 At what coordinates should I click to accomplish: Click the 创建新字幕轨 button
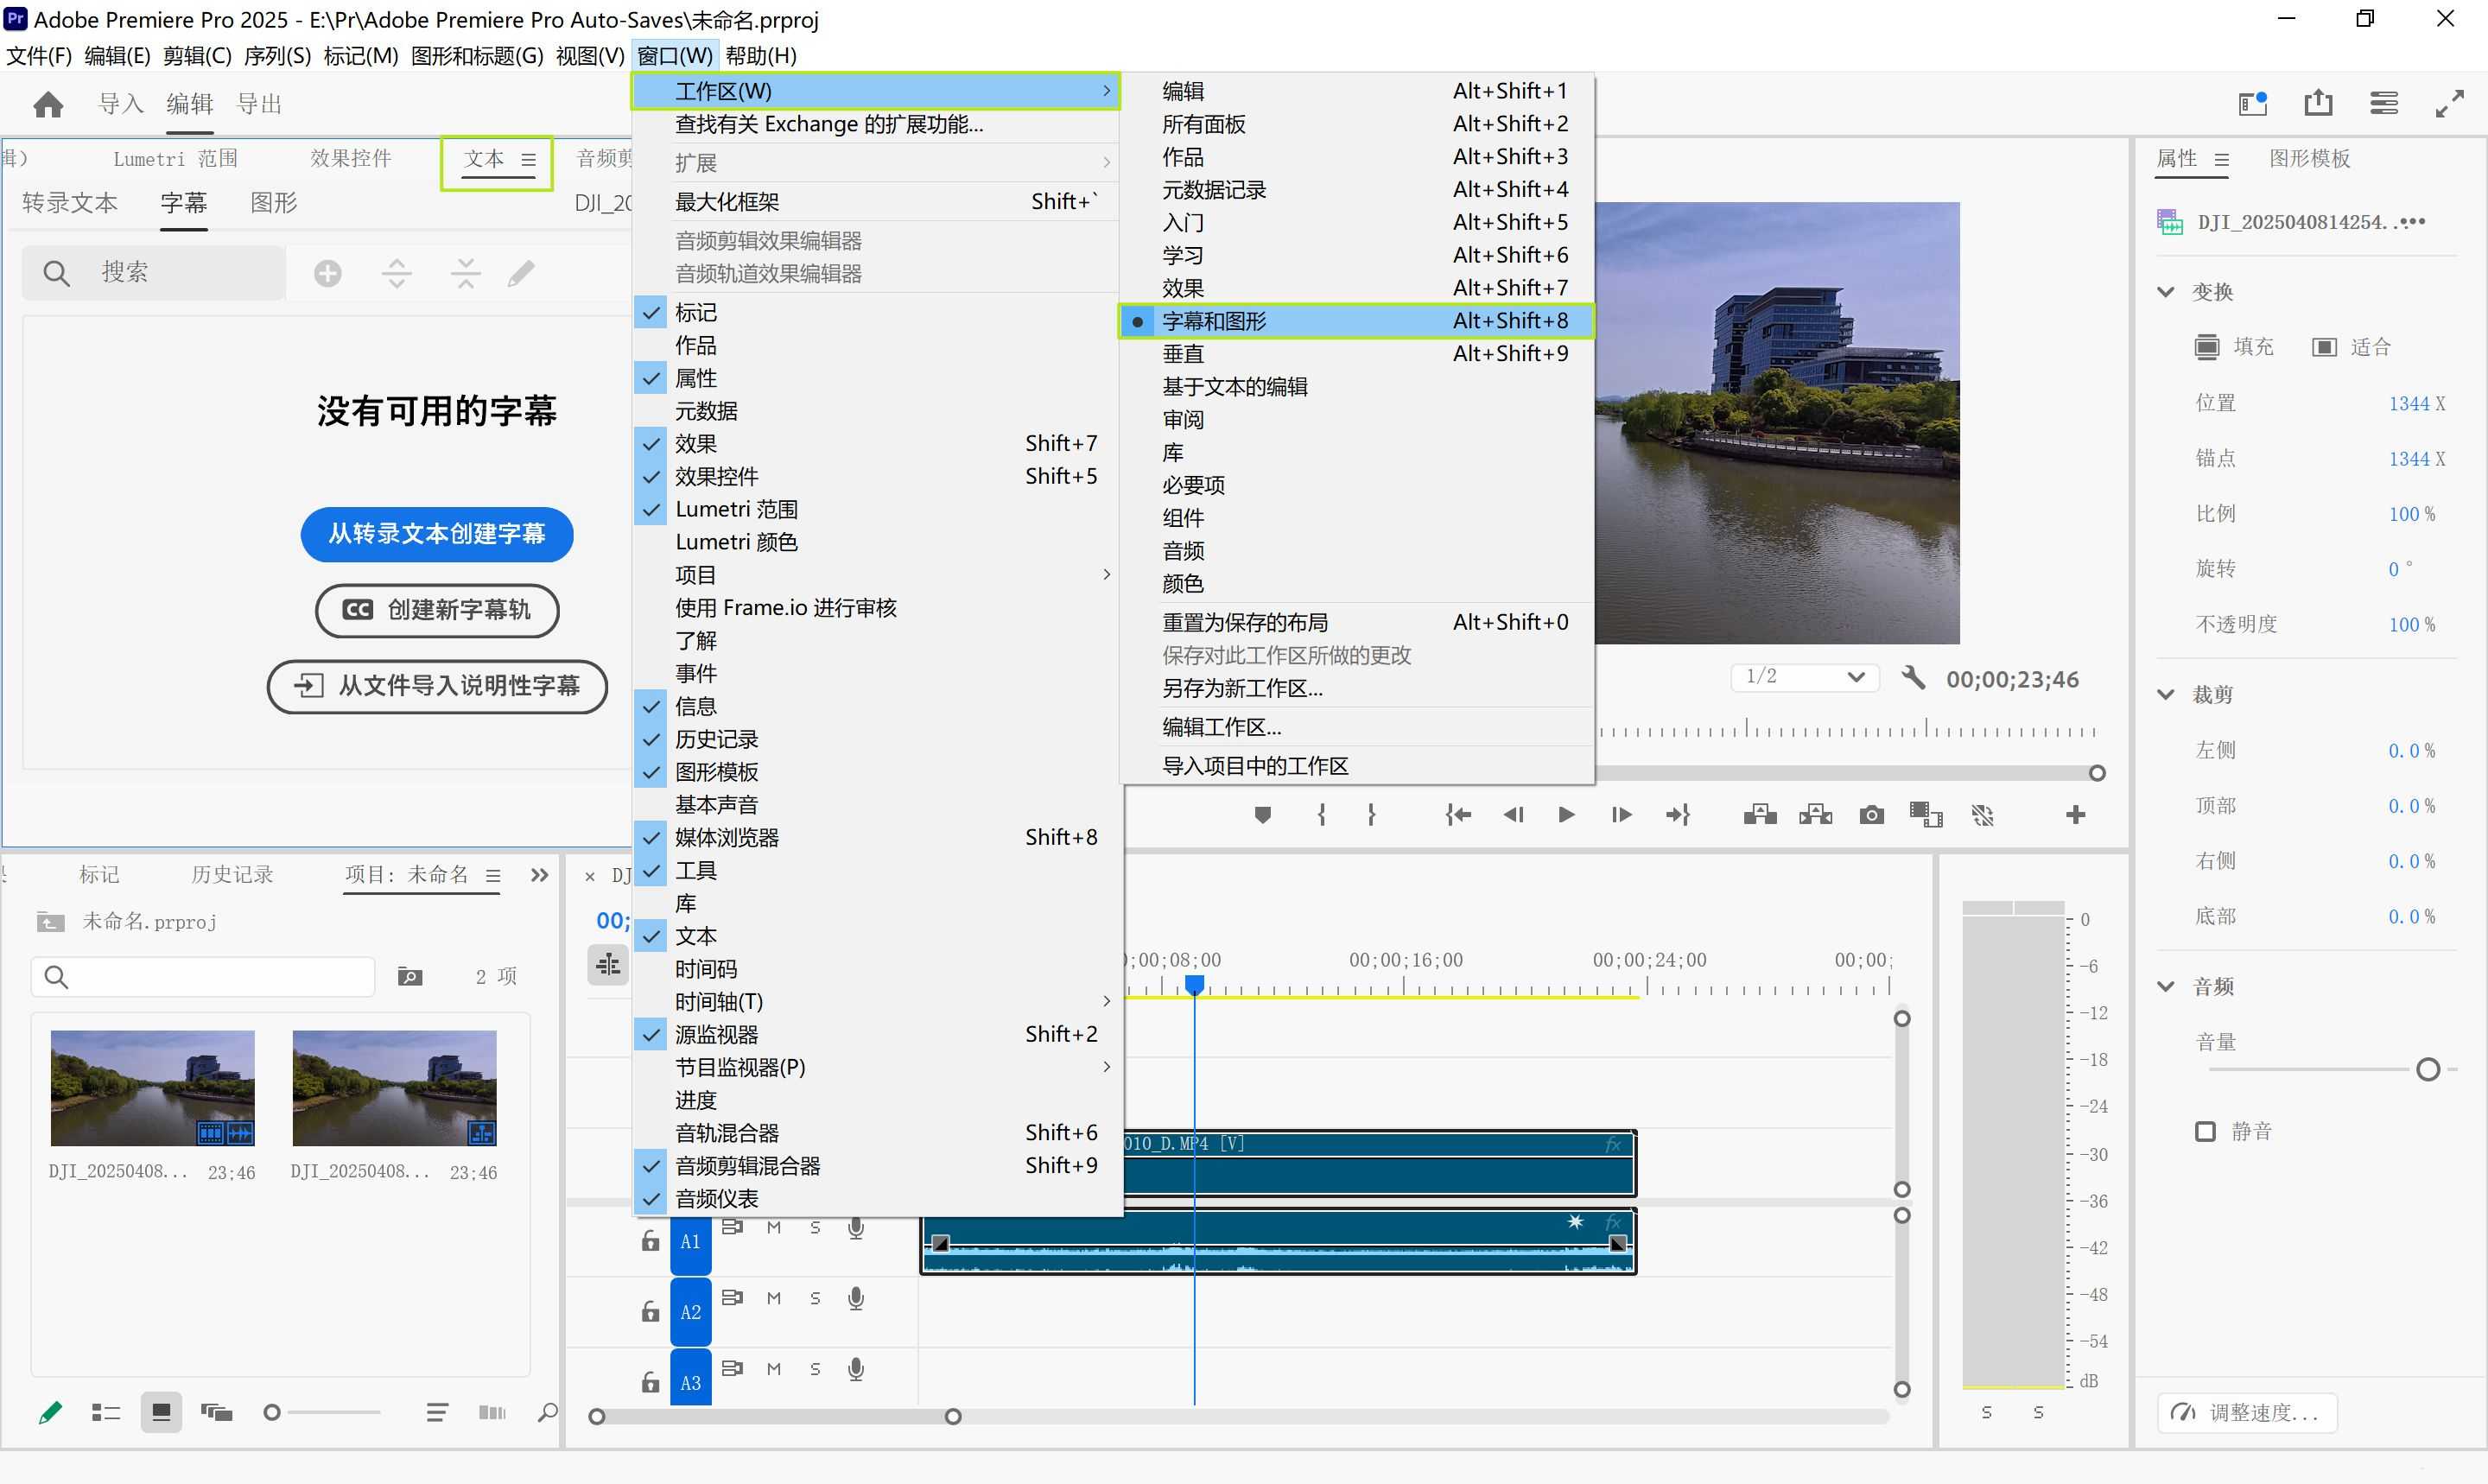point(437,610)
